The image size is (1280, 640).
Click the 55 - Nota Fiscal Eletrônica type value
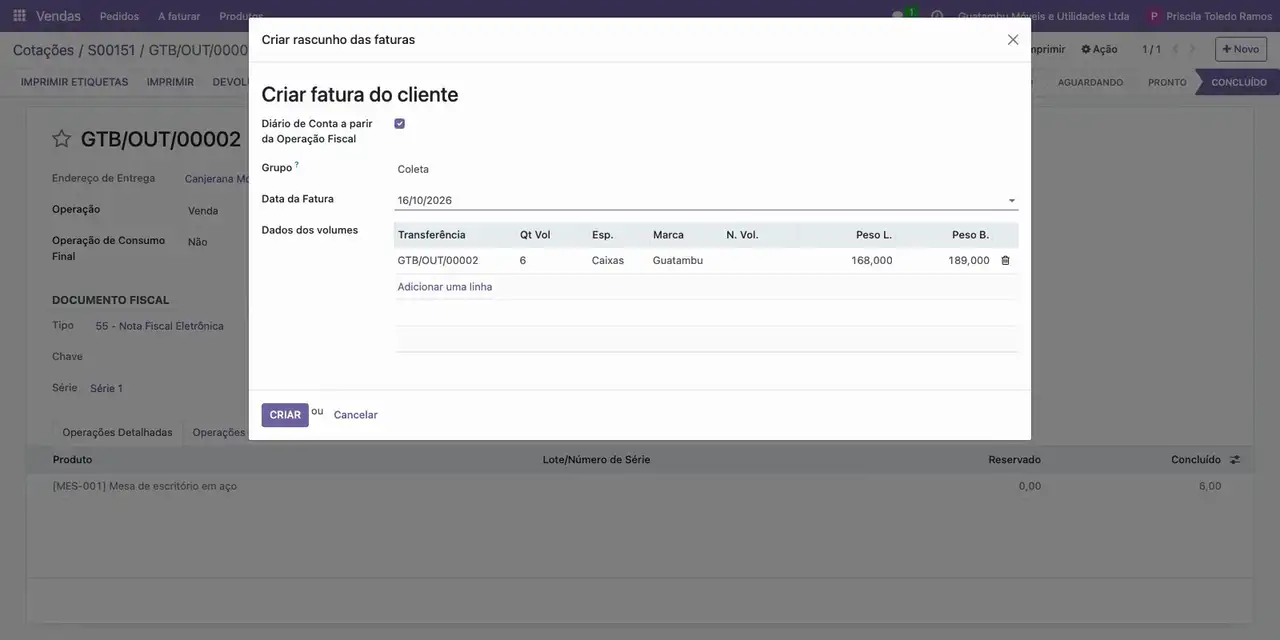tap(160, 326)
